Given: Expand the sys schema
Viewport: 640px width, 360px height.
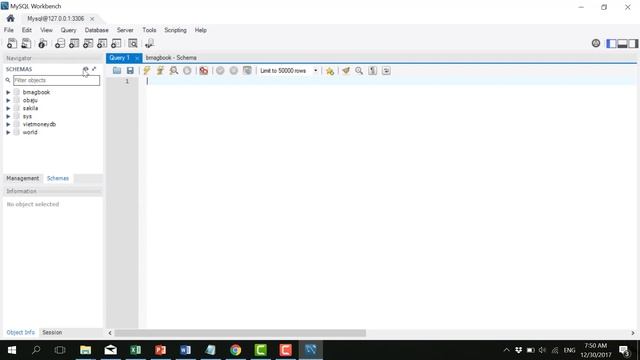Looking at the screenshot, I should 8,116.
